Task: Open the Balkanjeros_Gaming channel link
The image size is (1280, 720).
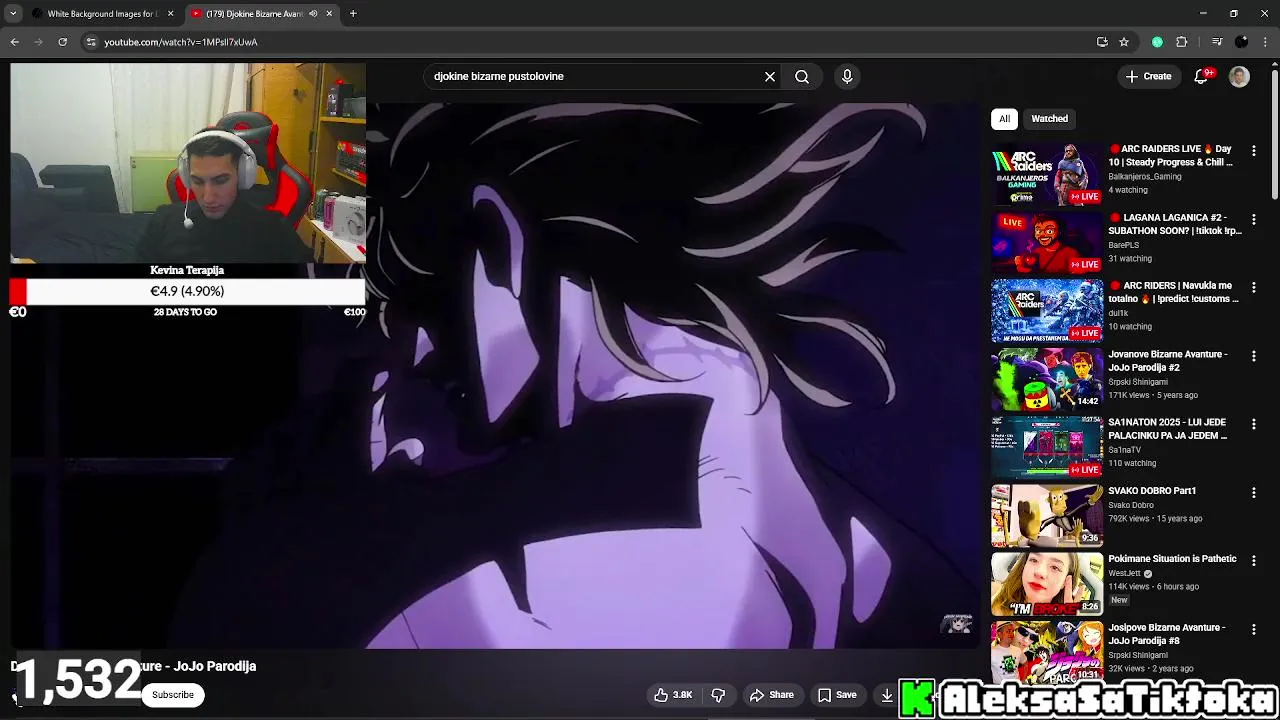Action: [x=1145, y=176]
